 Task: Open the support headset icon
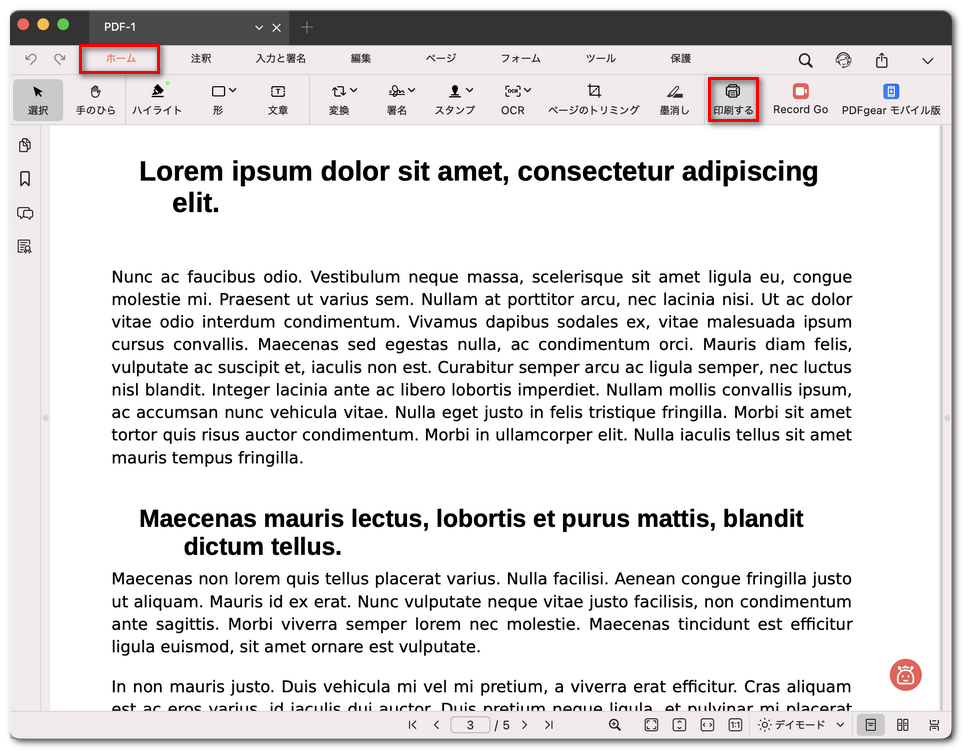tap(843, 60)
